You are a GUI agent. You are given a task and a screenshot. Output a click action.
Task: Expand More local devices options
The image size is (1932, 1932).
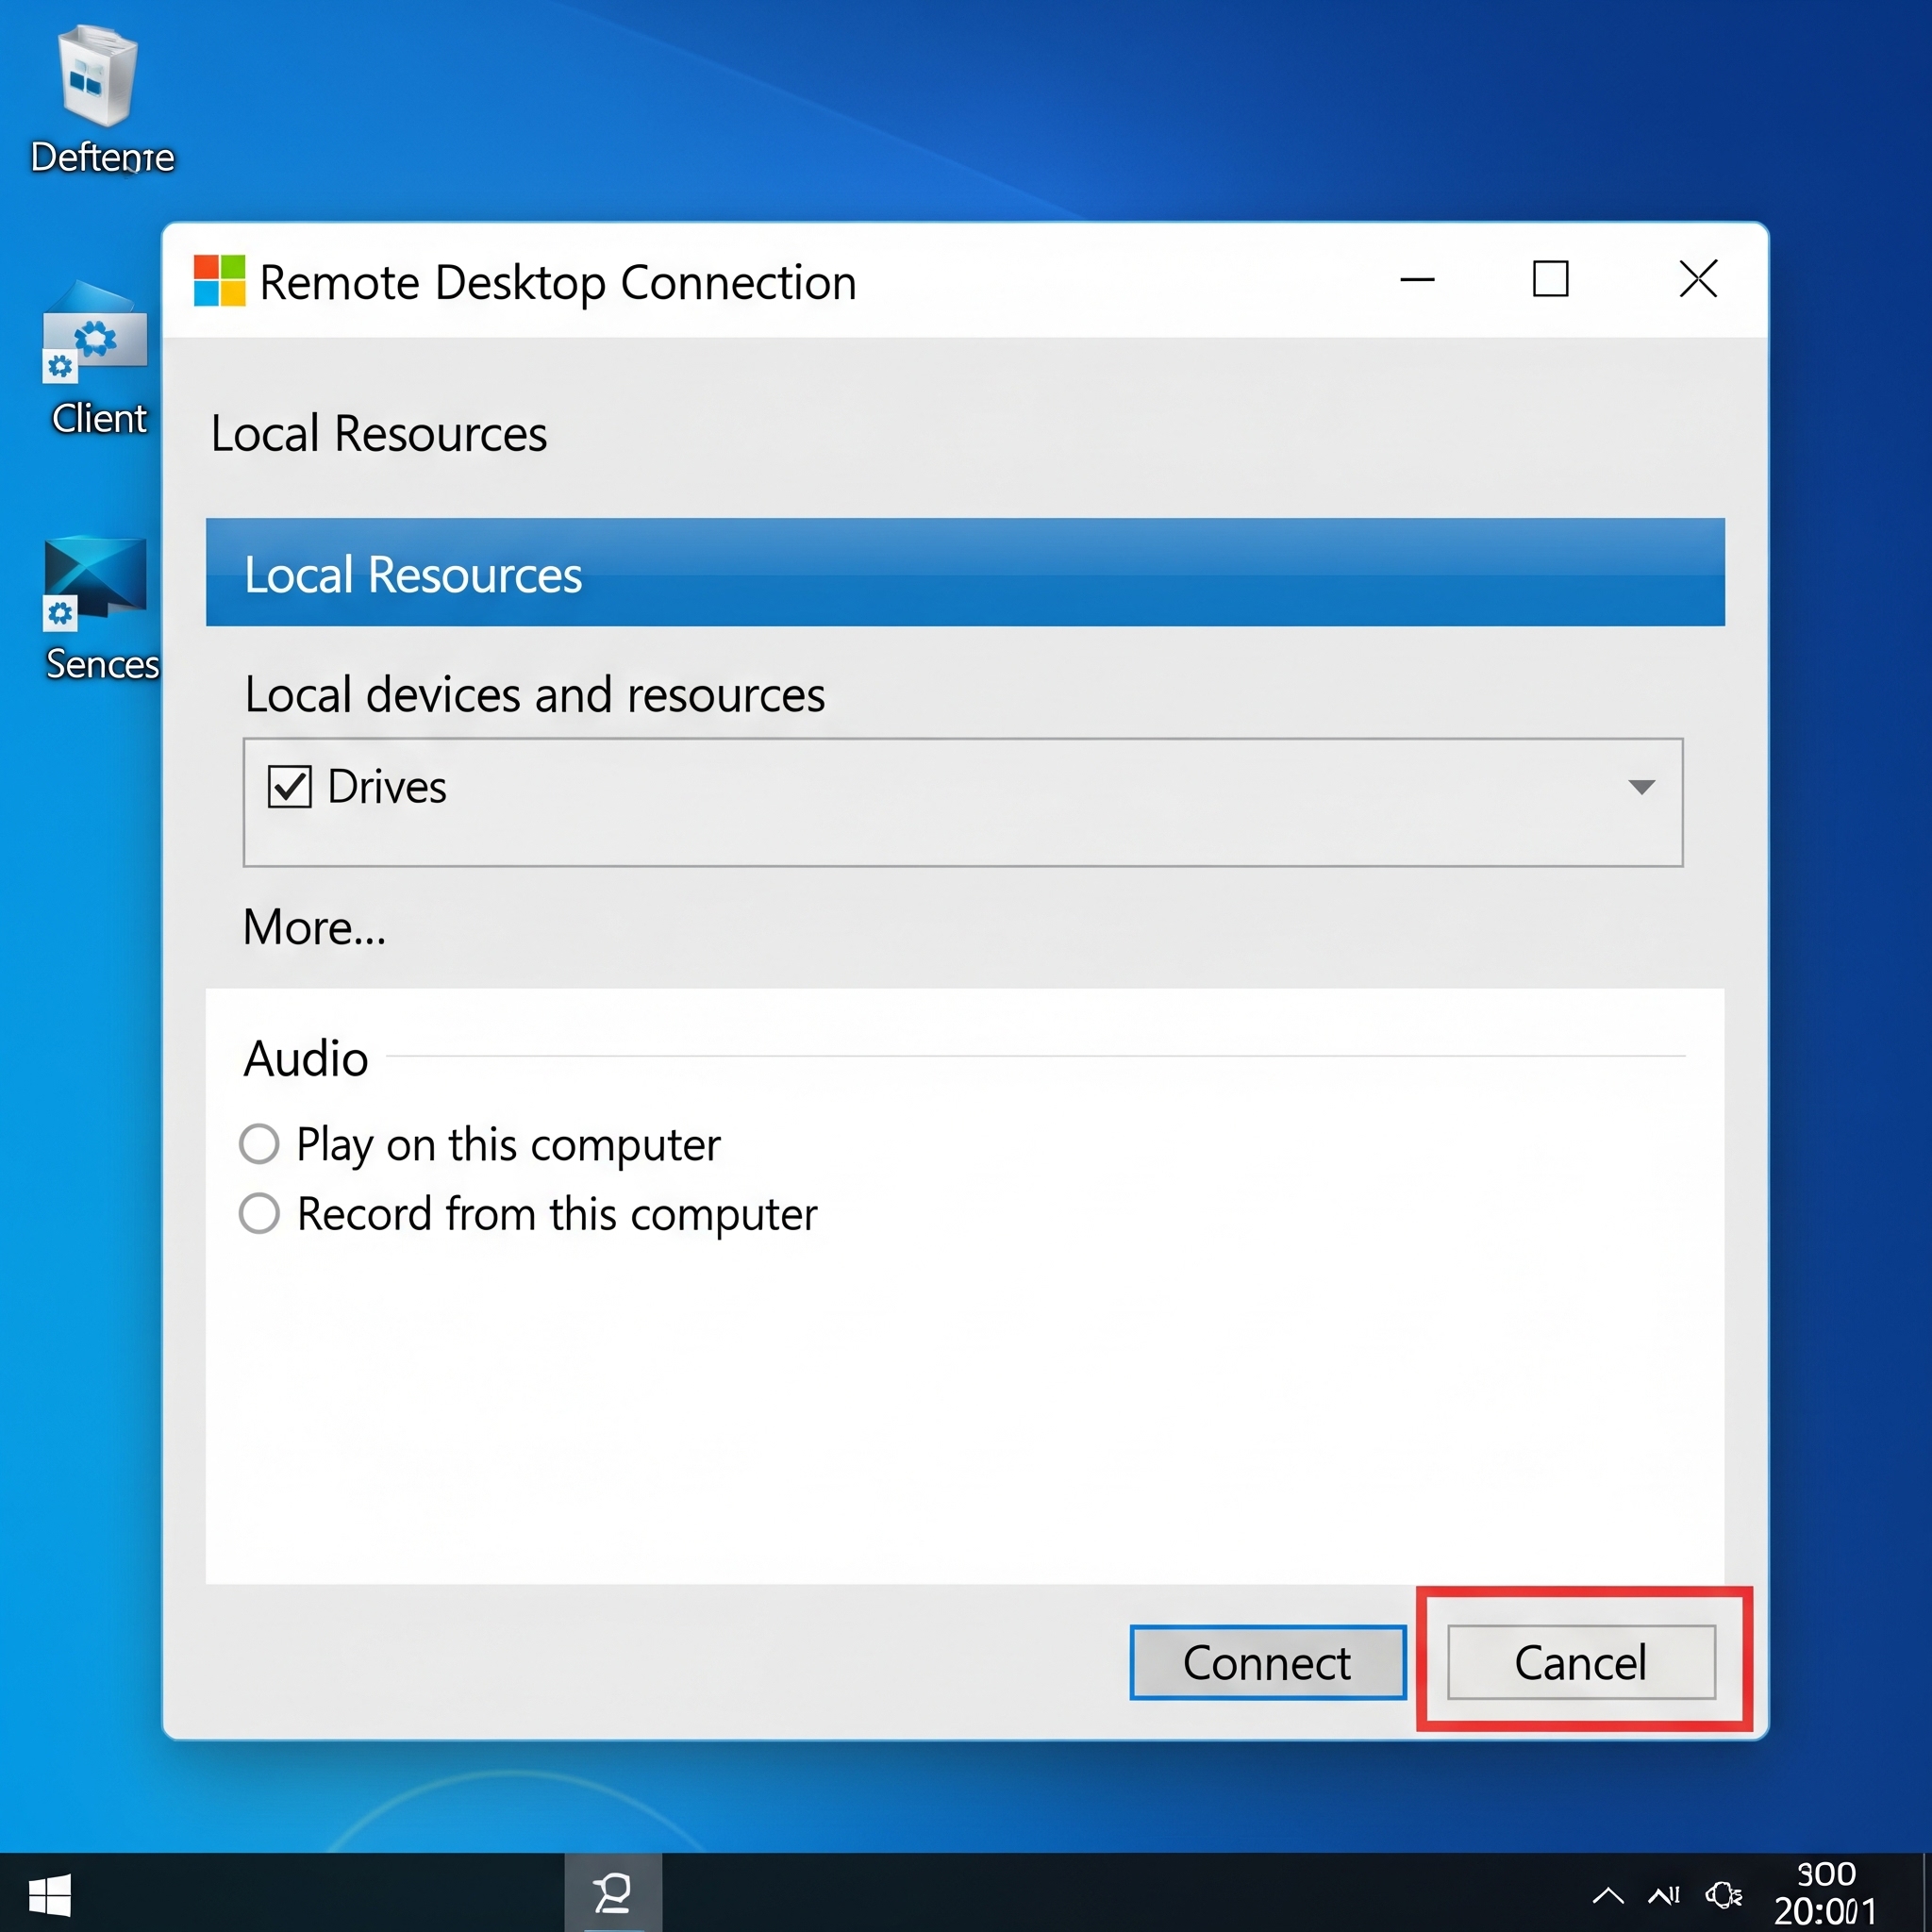pos(314,927)
